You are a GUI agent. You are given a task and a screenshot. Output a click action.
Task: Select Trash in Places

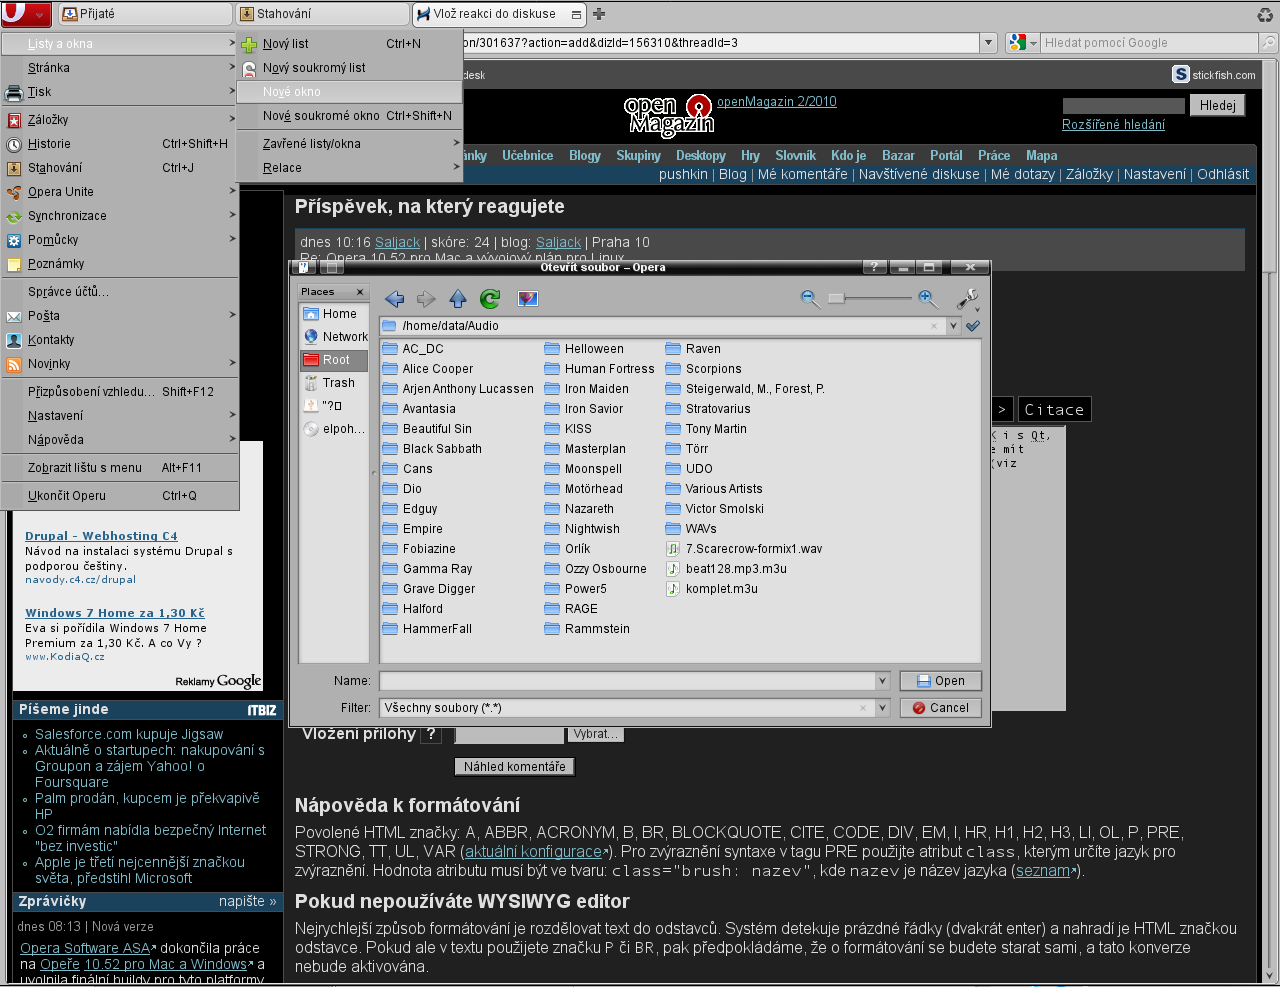click(x=333, y=383)
